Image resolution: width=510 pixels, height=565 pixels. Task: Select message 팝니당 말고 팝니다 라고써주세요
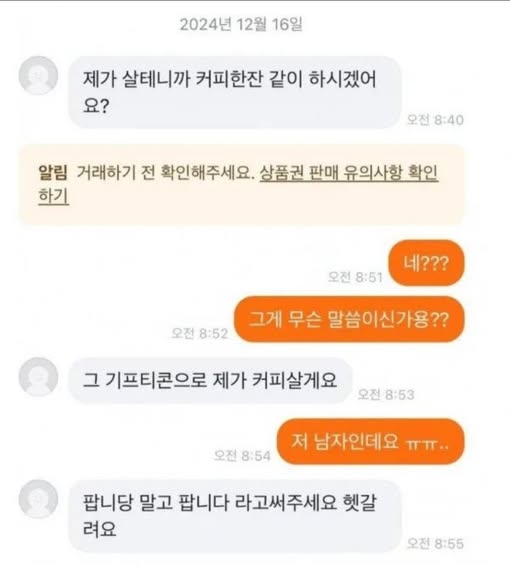click(235, 516)
